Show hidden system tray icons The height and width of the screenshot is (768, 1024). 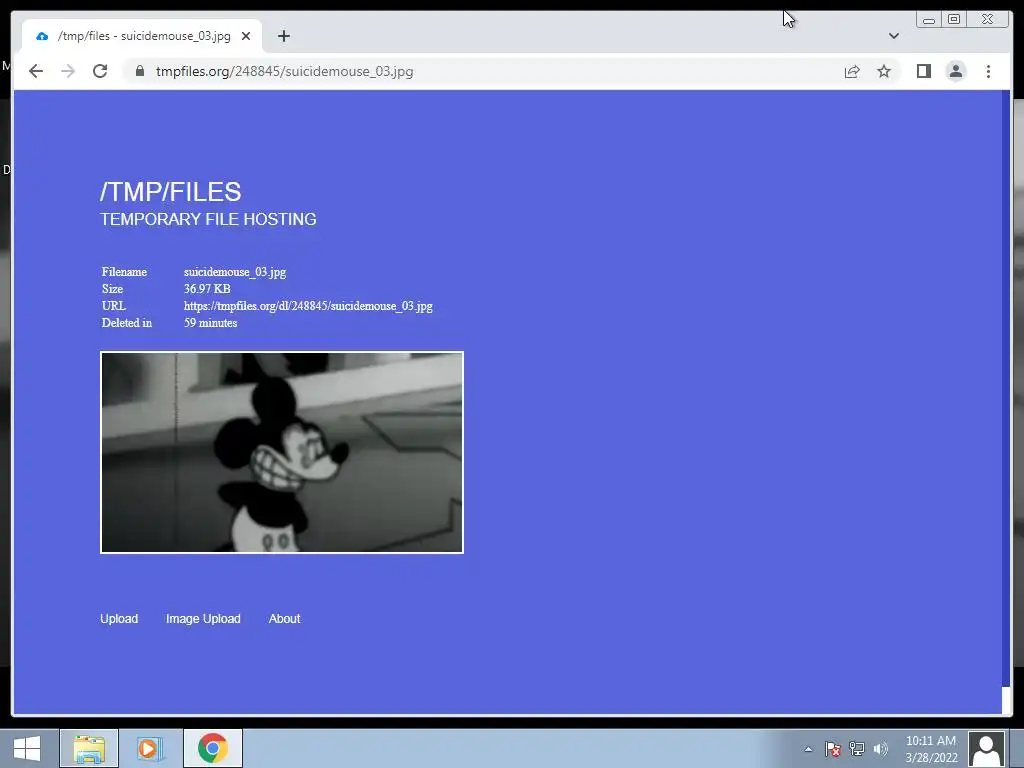point(808,749)
